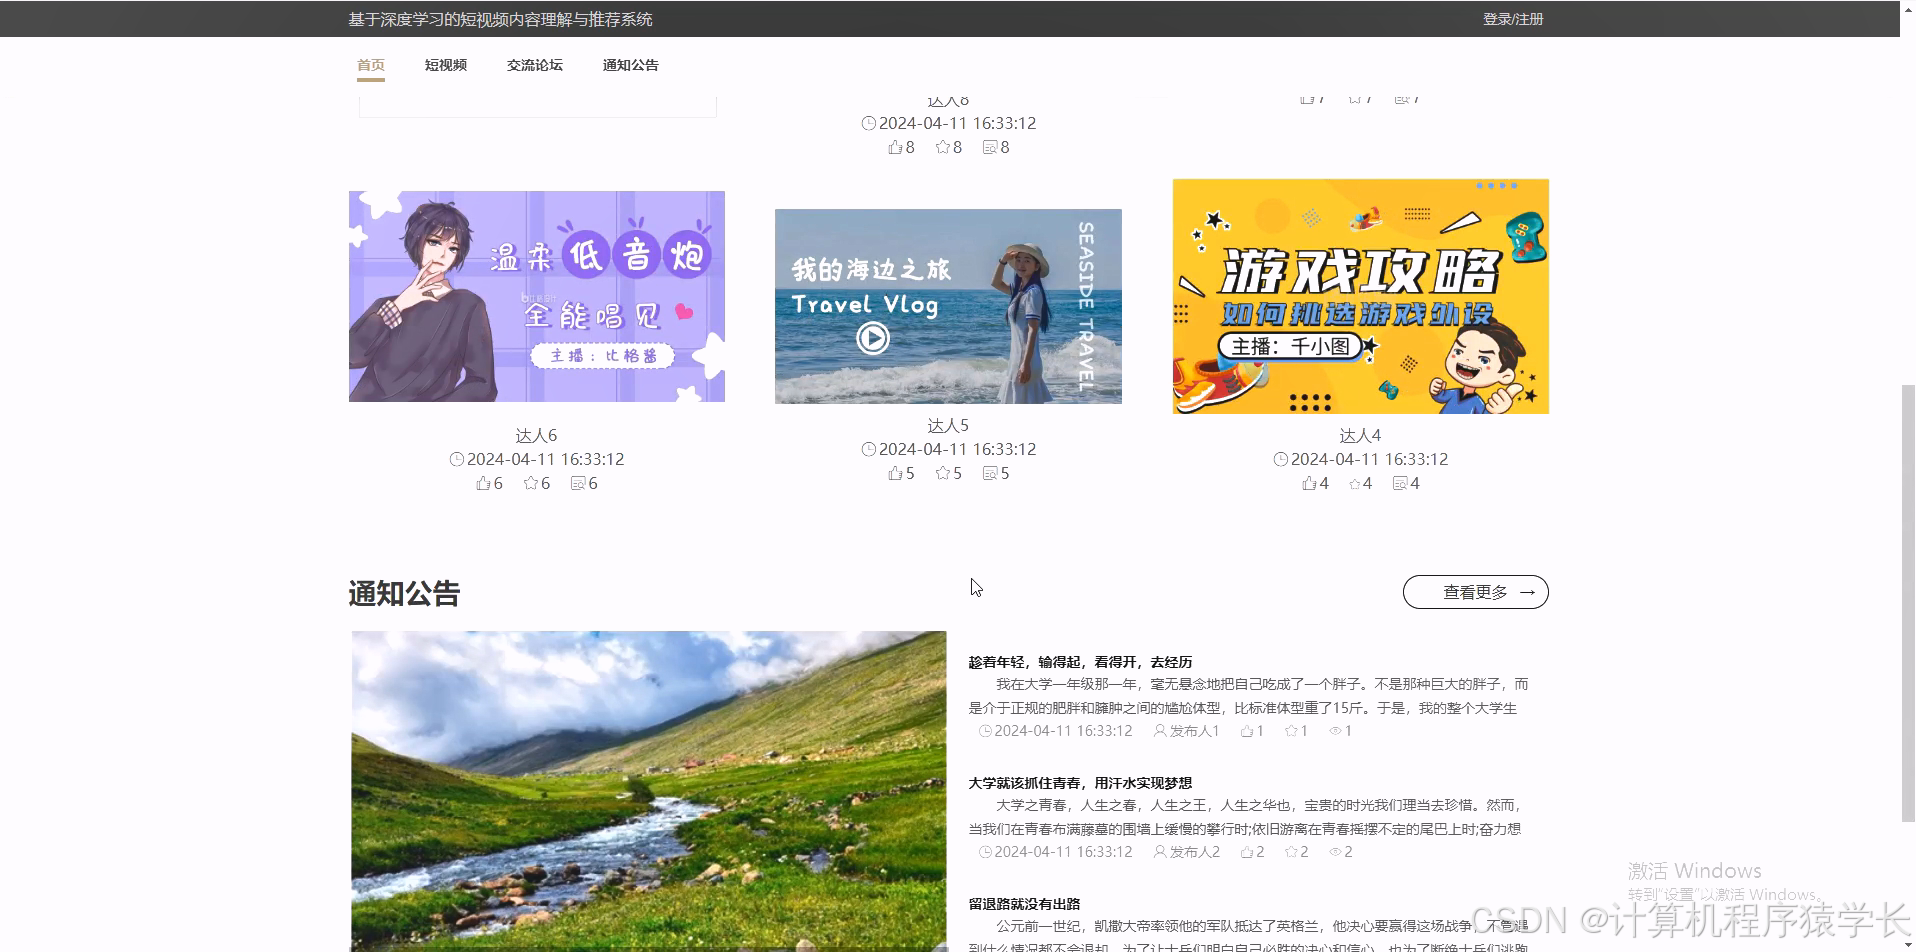Like 达人4 using the thumbs-up icon

pos(1309,483)
